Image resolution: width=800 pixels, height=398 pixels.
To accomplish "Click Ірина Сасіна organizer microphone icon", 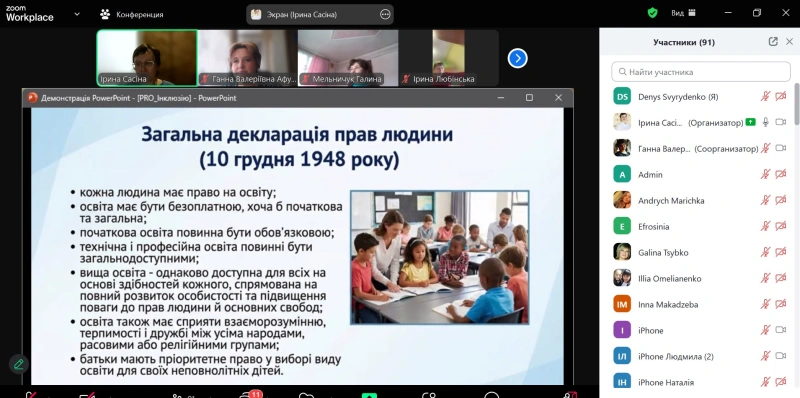I will 765,122.
